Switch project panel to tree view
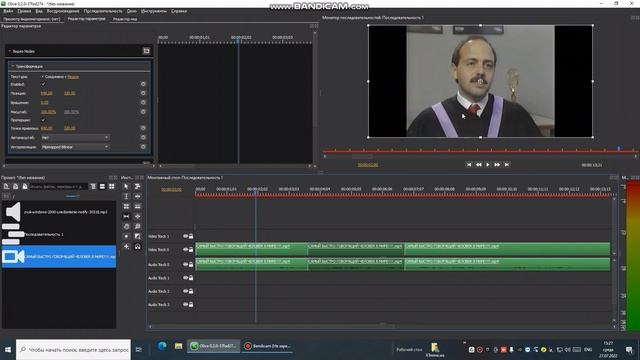 point(93,187)
